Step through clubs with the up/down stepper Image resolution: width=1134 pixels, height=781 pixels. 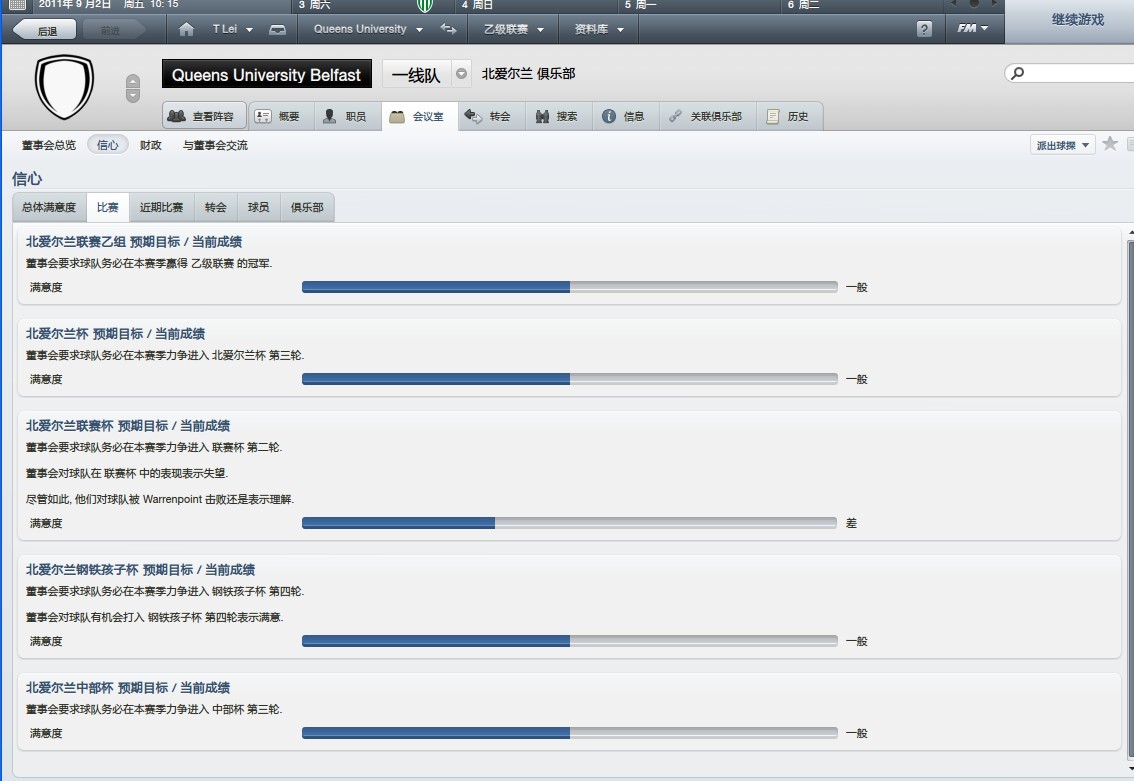click(x=132, y=88)
